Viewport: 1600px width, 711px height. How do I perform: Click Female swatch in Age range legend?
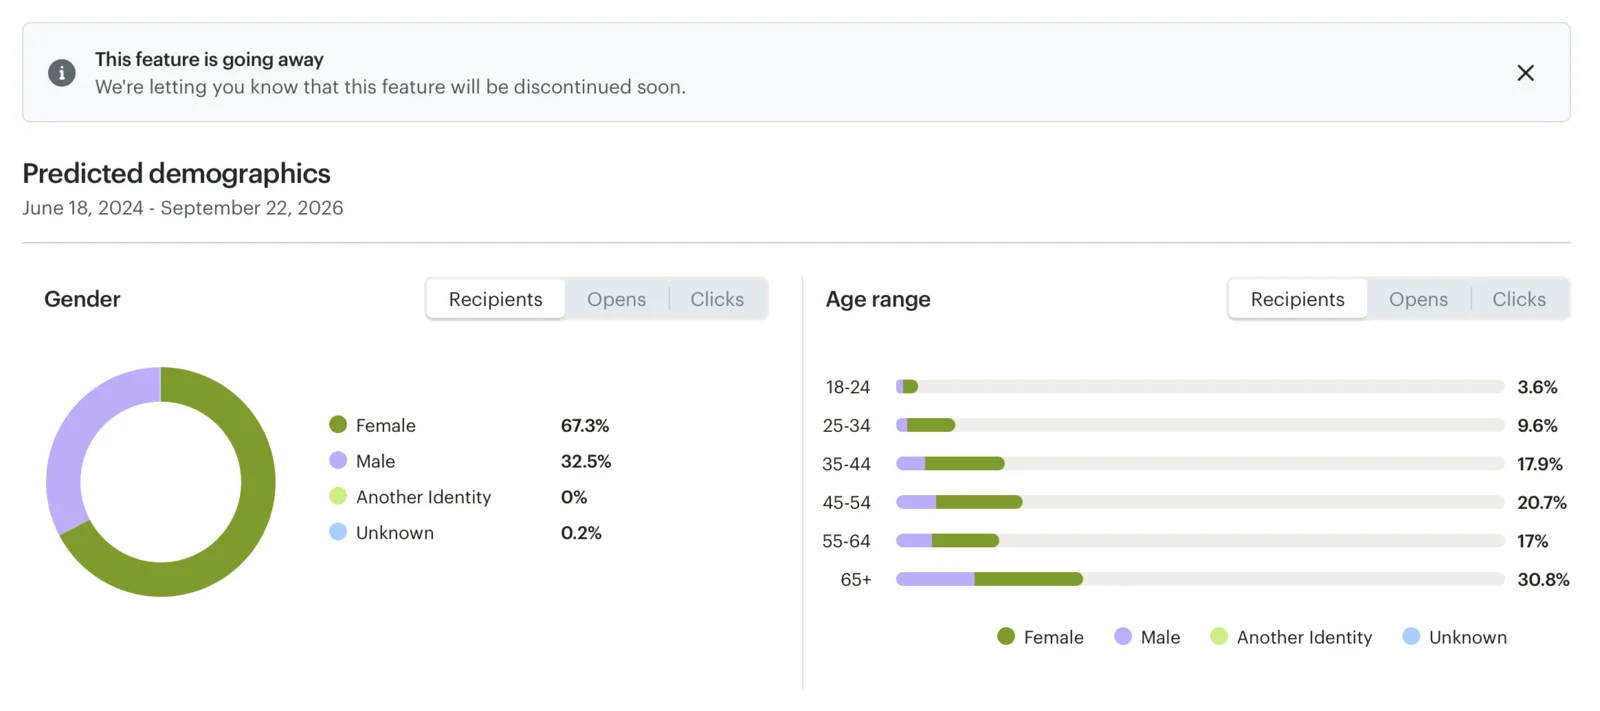[1006, 636]
